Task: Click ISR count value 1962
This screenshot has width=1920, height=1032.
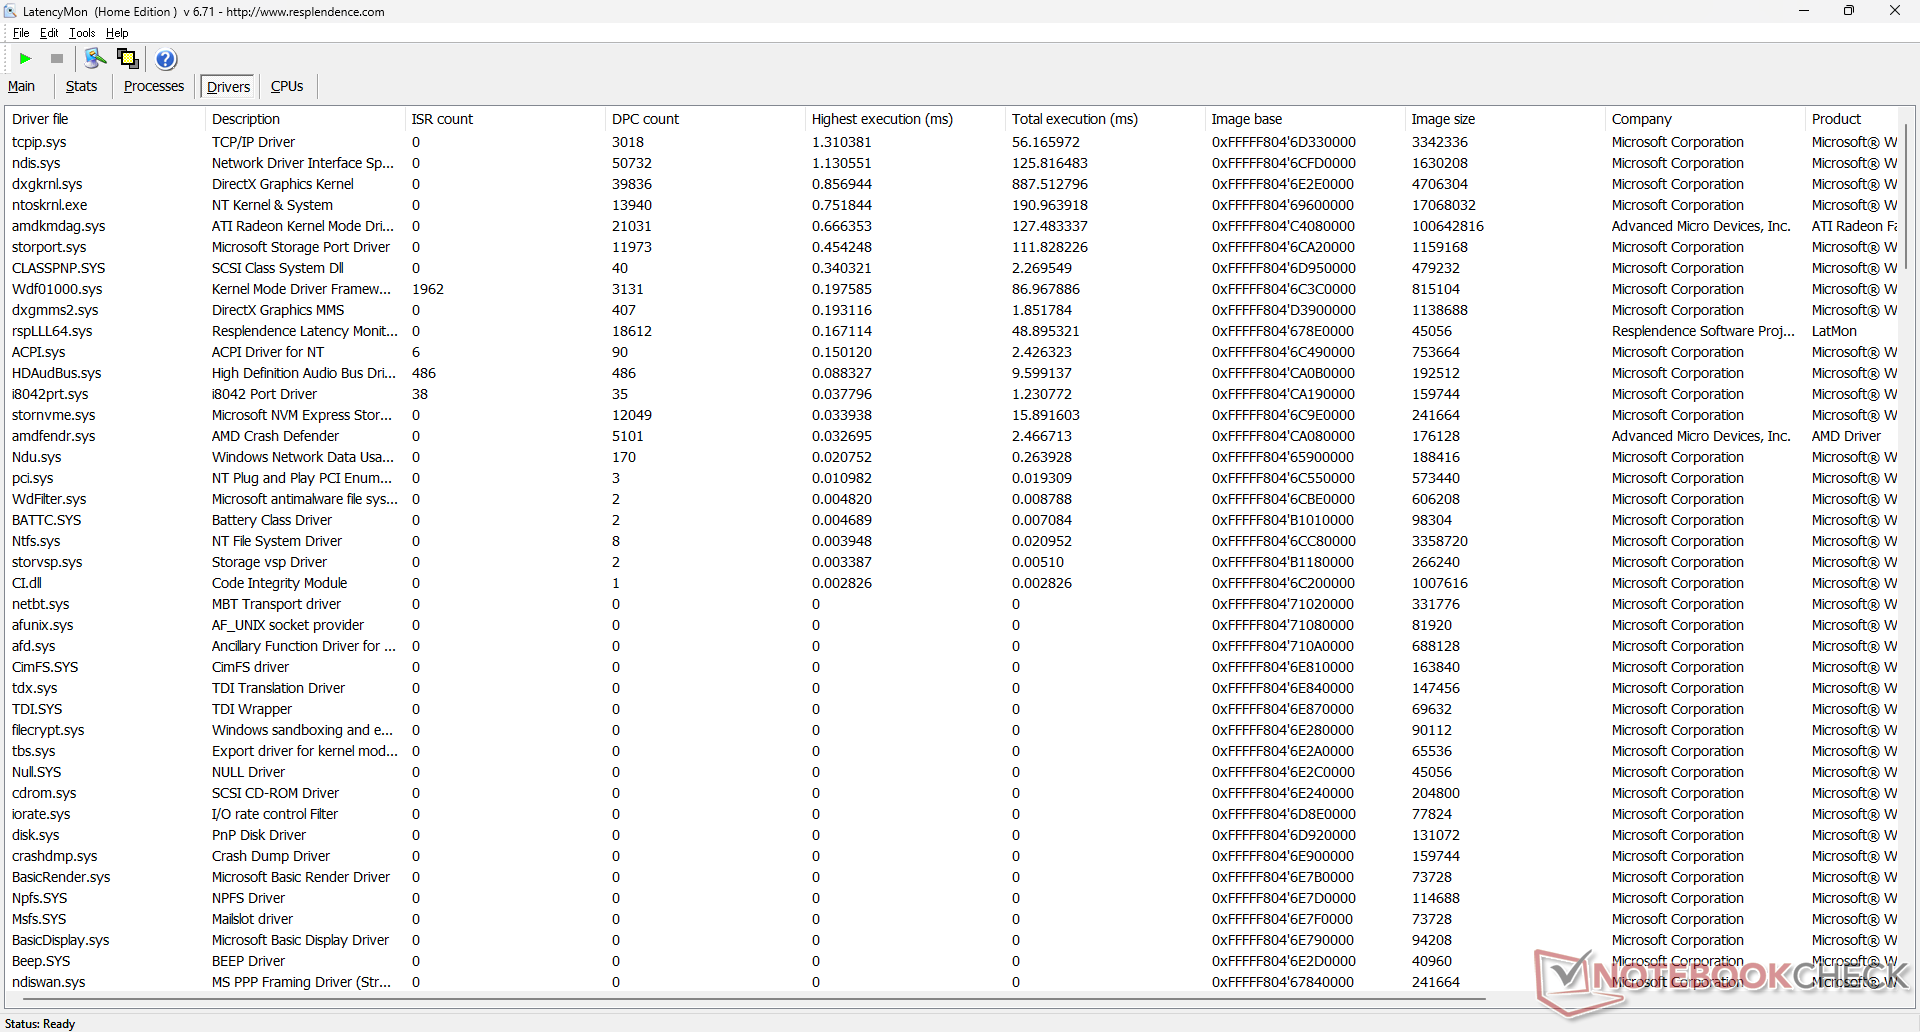Action: tap(428, 289)
